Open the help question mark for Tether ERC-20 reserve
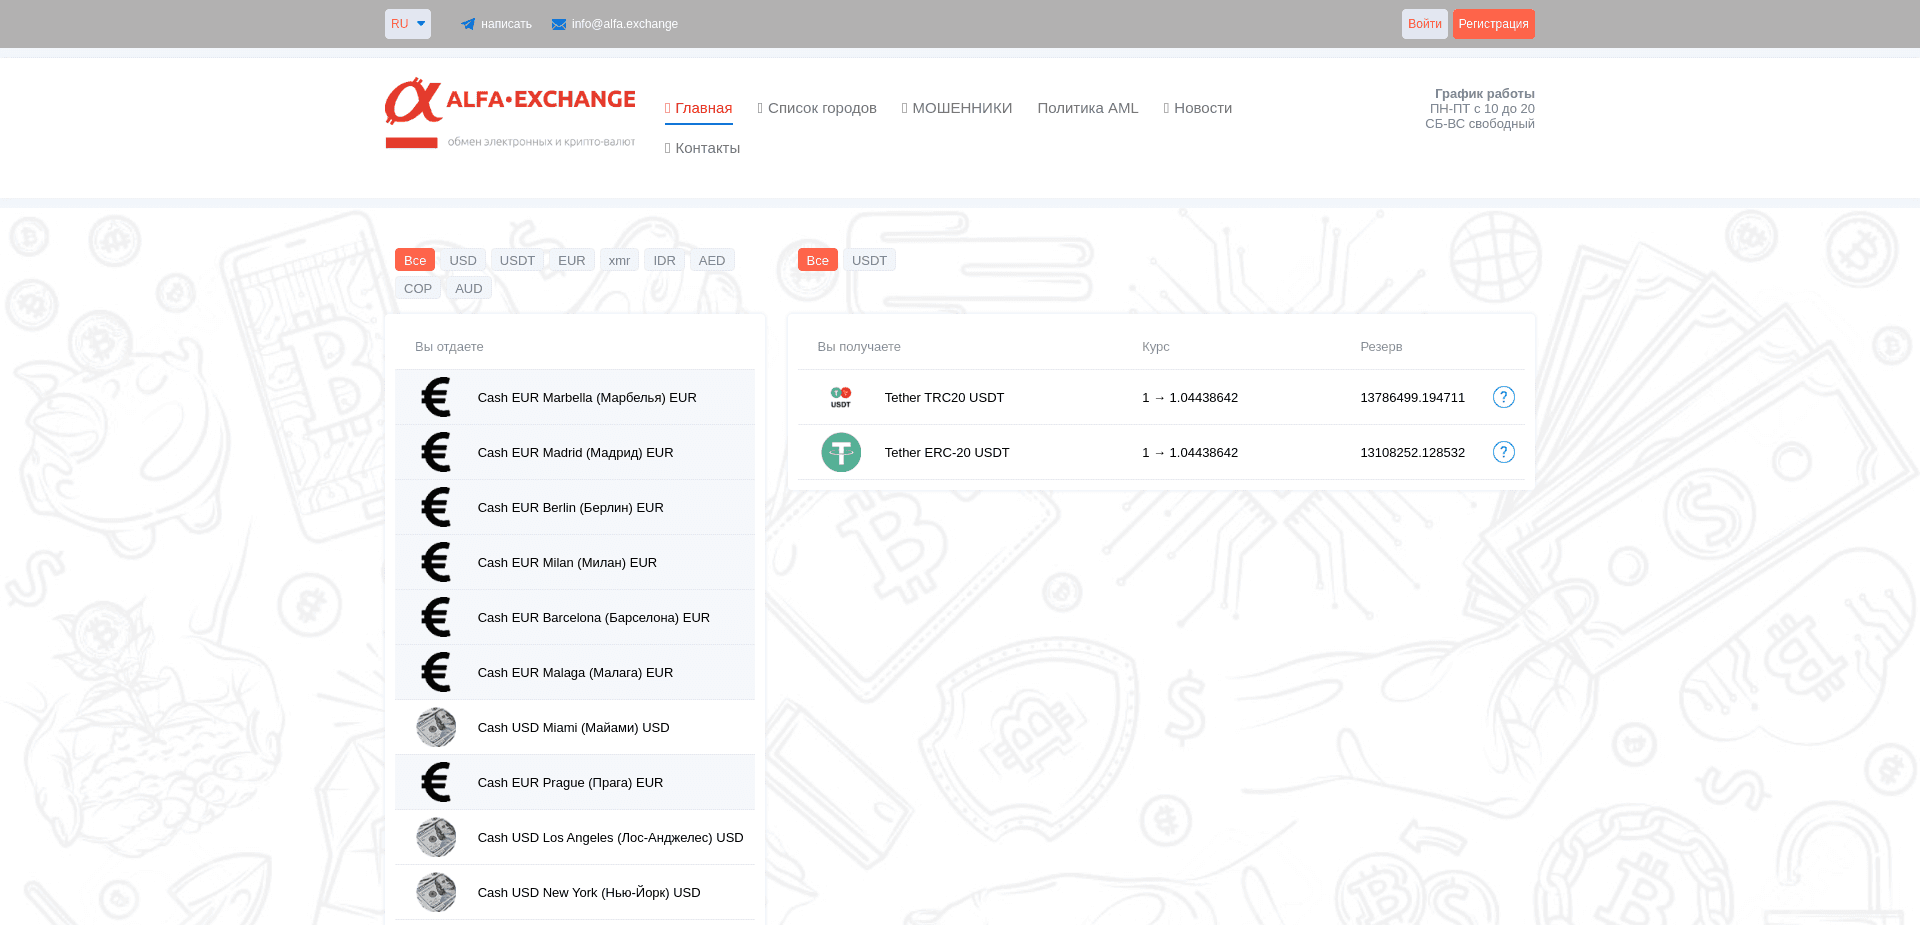This screenshot has width=1920, height=925. point(1503,452)
